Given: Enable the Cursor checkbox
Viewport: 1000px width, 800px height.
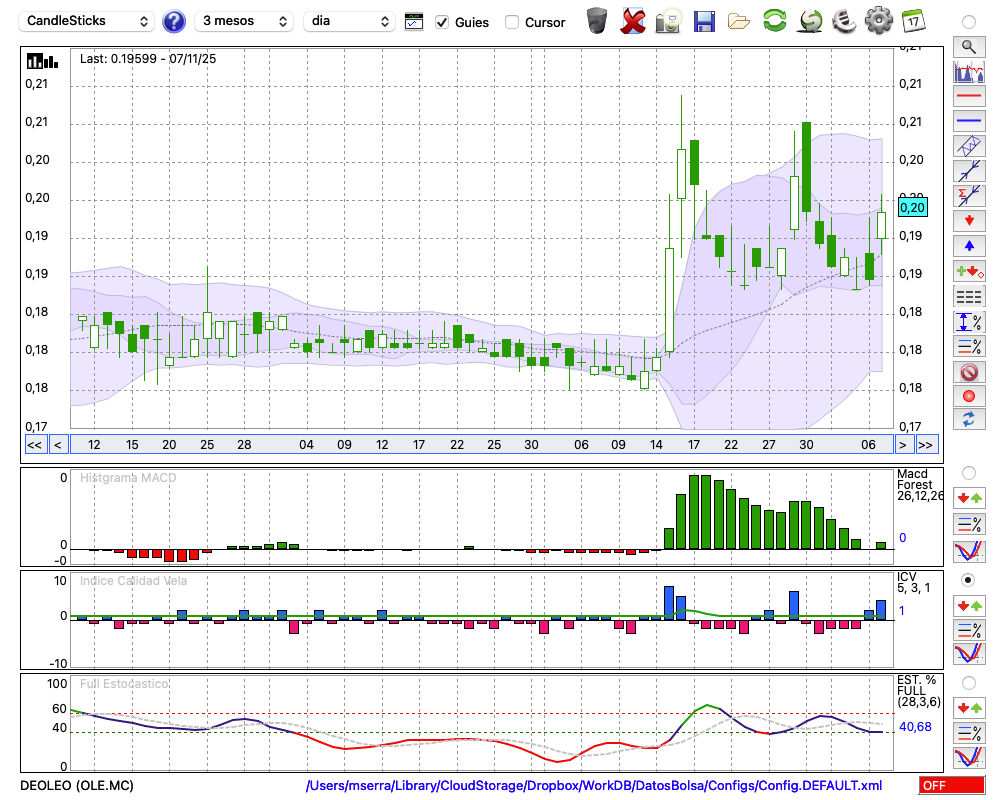Looking at the screenshot, I should click(512, 22).
